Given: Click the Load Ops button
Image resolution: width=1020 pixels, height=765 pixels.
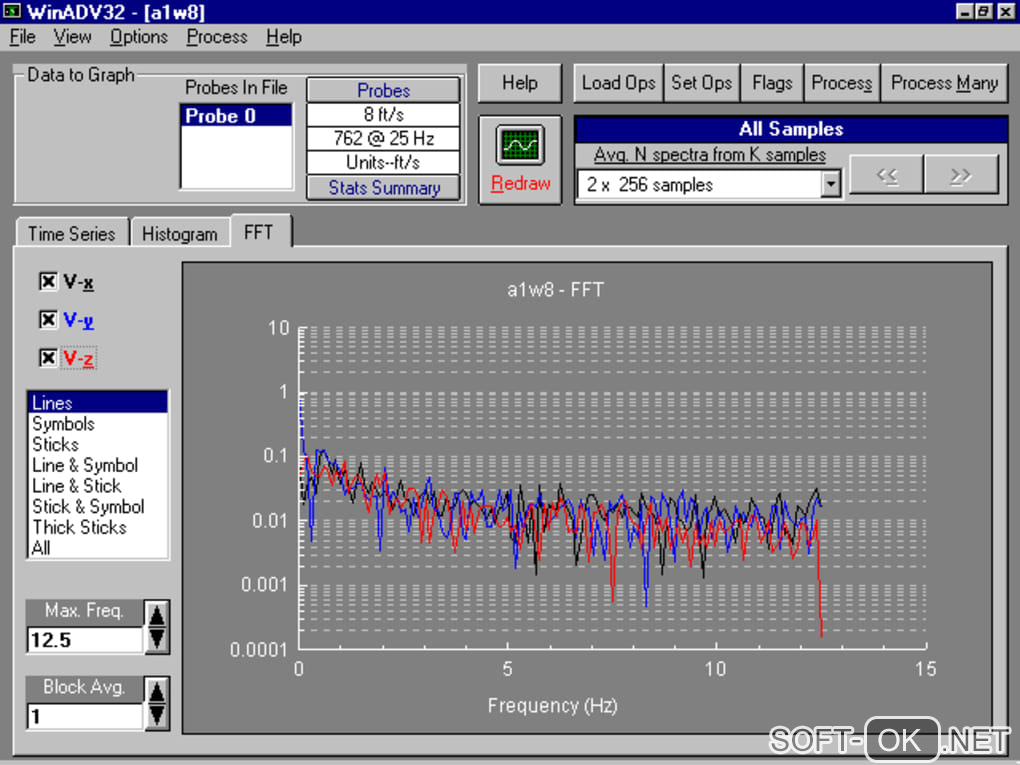Looking at the screenshot, I should [618, 83].
